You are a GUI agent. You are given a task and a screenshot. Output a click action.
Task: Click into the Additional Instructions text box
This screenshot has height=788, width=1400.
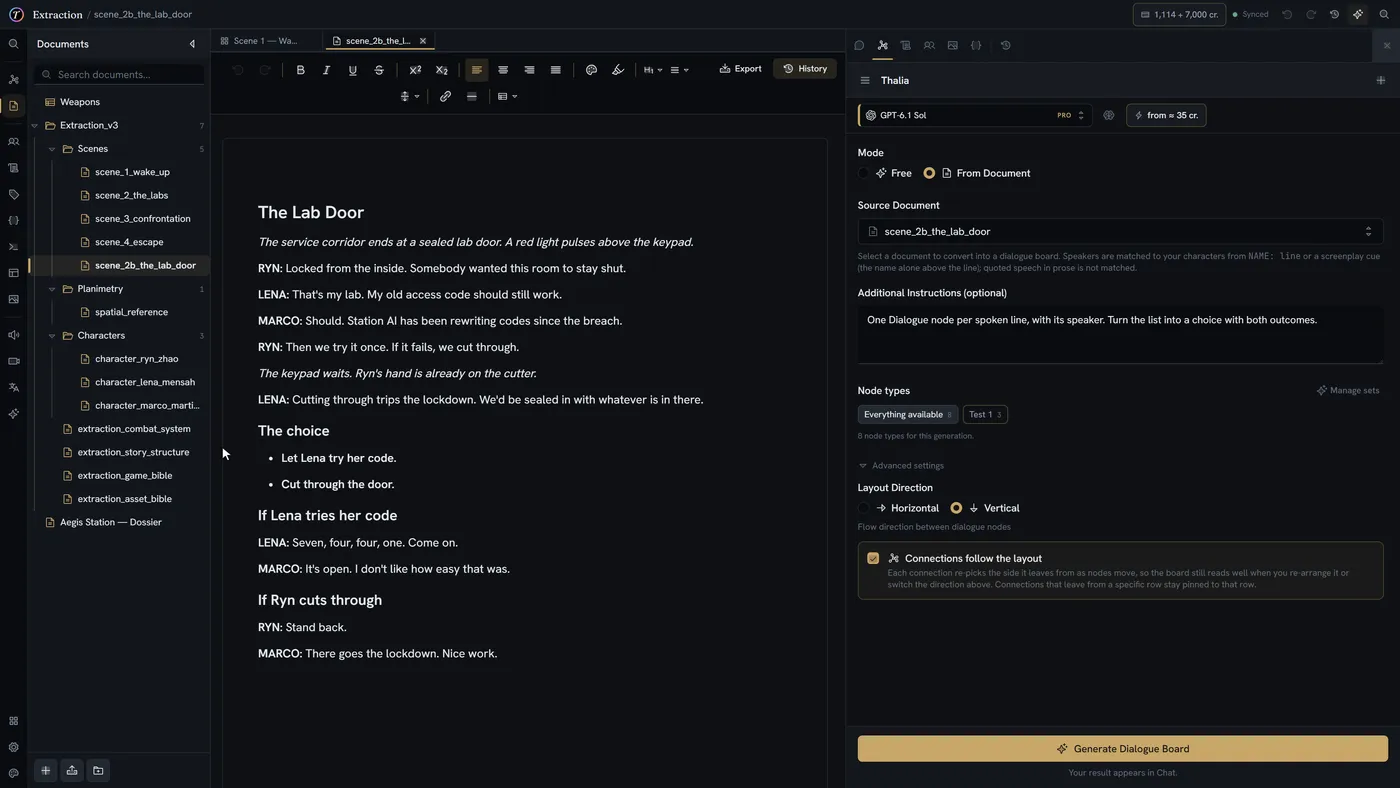click(x=1120, y=334)
